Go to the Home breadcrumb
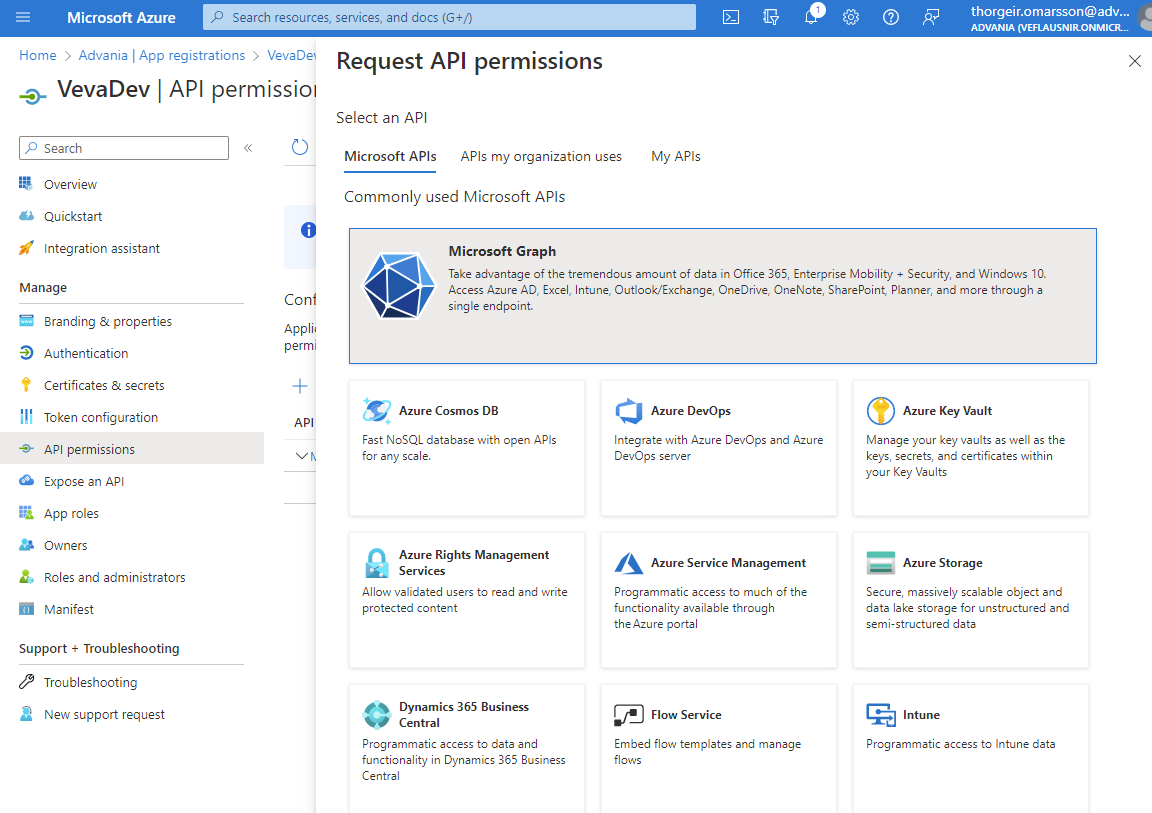 point(37,55)
